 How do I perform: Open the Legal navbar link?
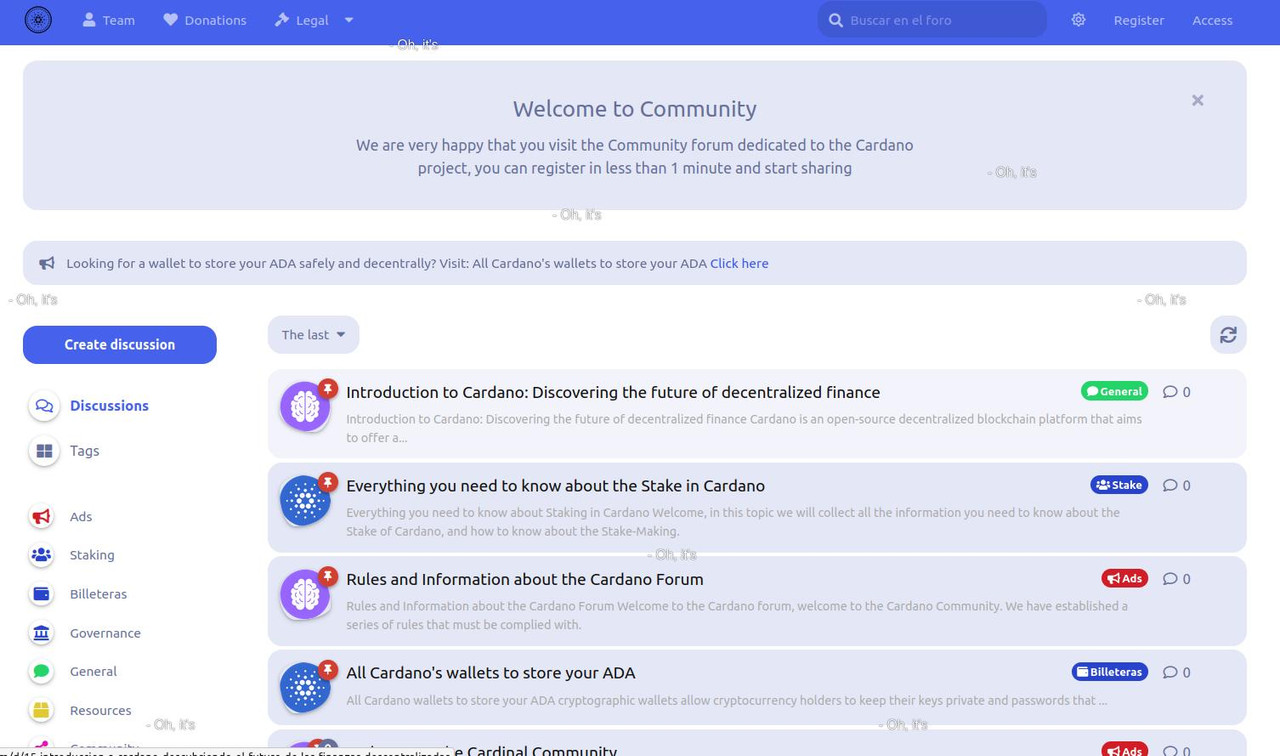(301, 20)
